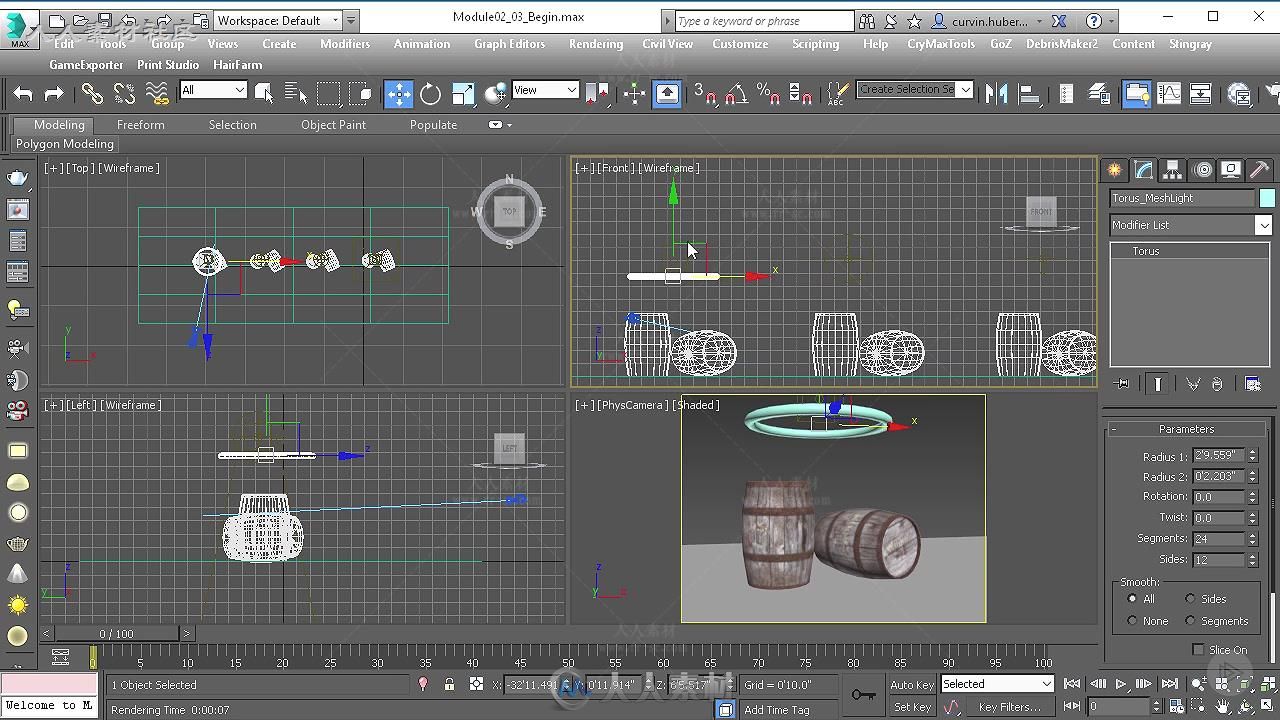
Task: Open the selection filter All dropdown
Action: 213,90
